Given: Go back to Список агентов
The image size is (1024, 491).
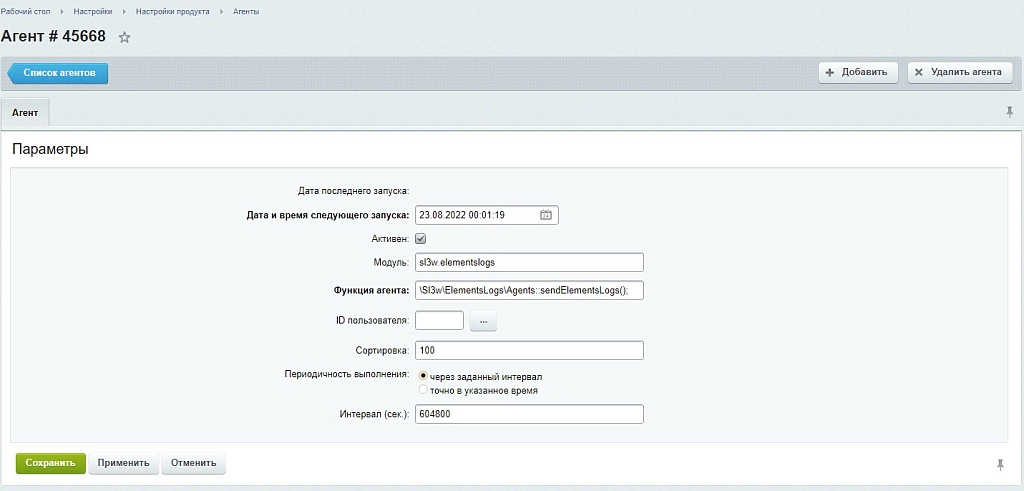Looking at the screenshot, I should (x=58, y=73).
